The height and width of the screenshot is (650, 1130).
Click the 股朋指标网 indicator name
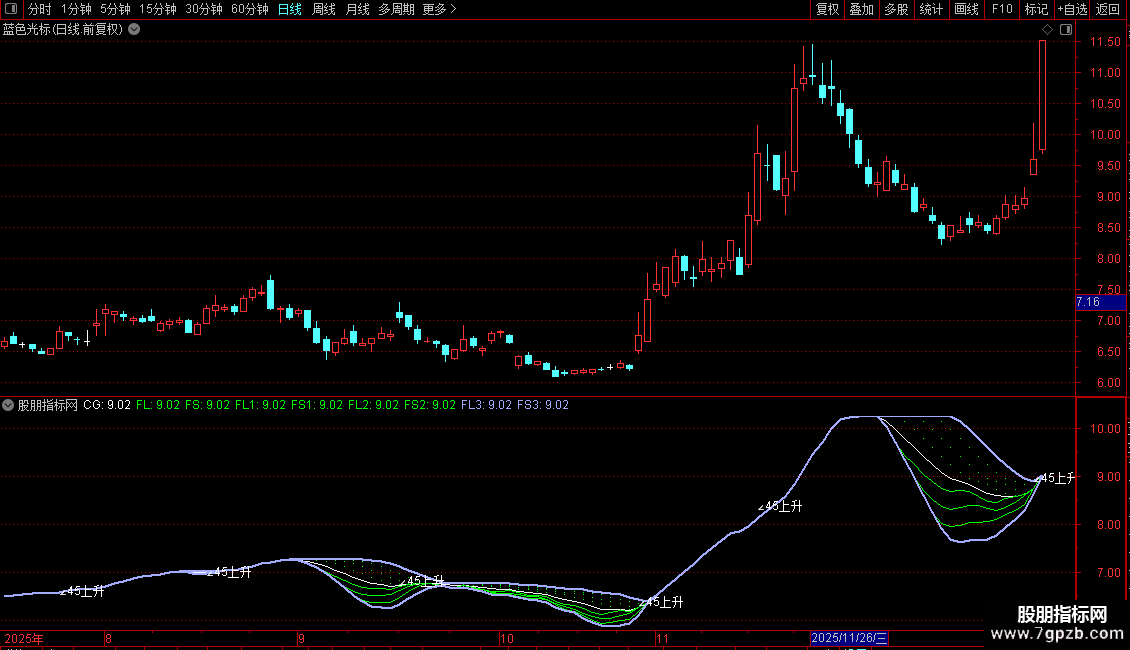point(48,405)
